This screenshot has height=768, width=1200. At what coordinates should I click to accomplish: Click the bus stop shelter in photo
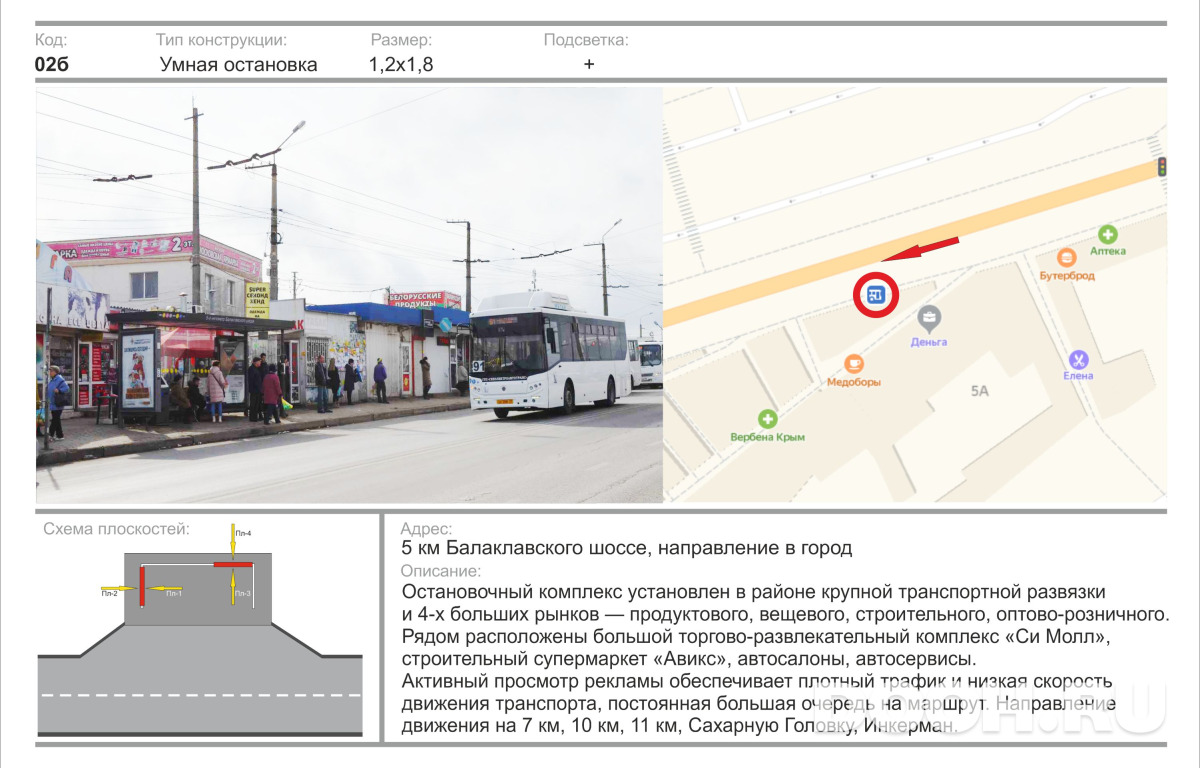tap(200, 367)
